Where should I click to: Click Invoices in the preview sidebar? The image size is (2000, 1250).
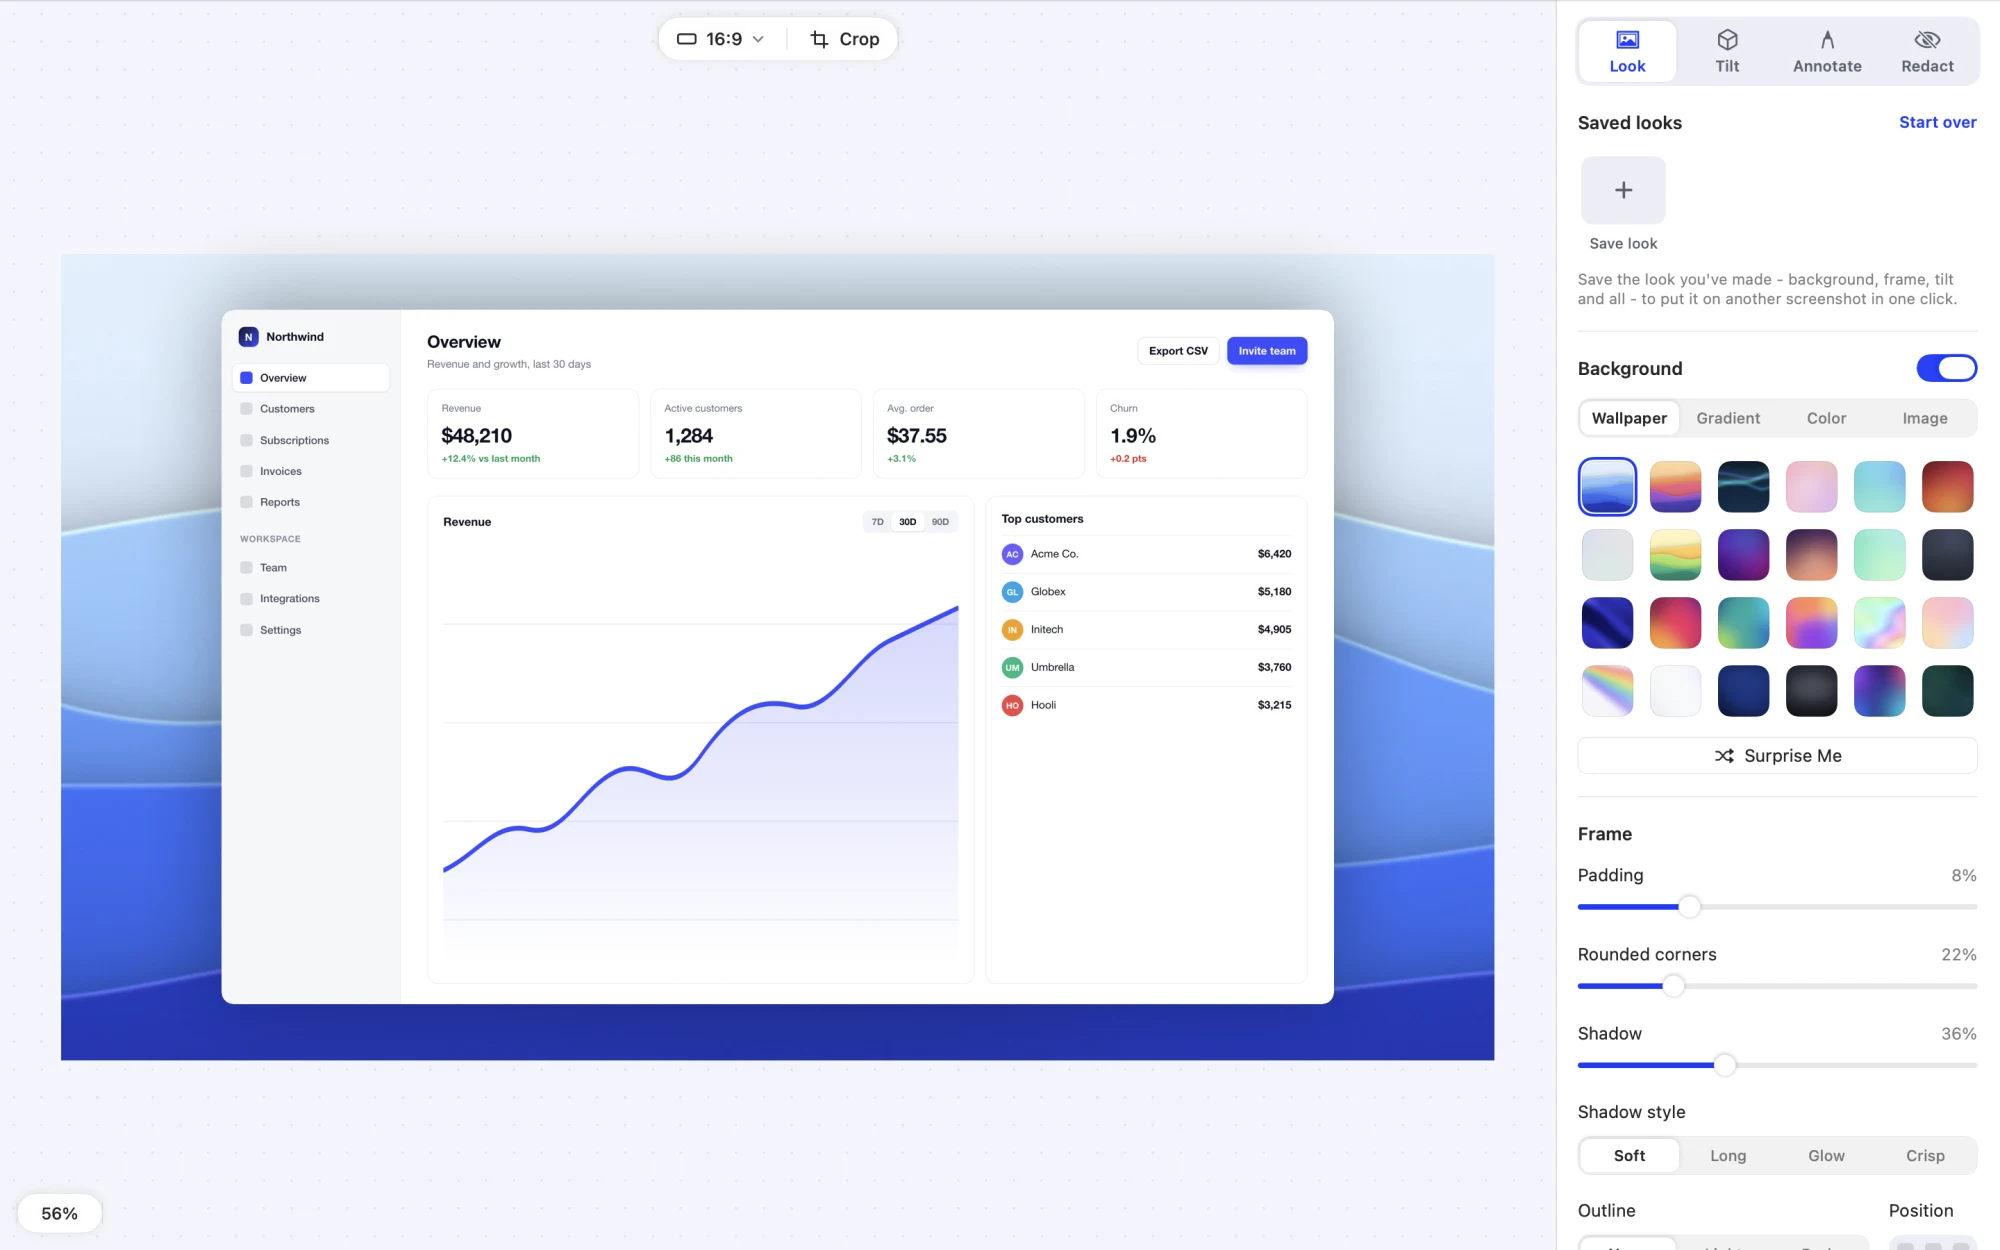(310, 471)
